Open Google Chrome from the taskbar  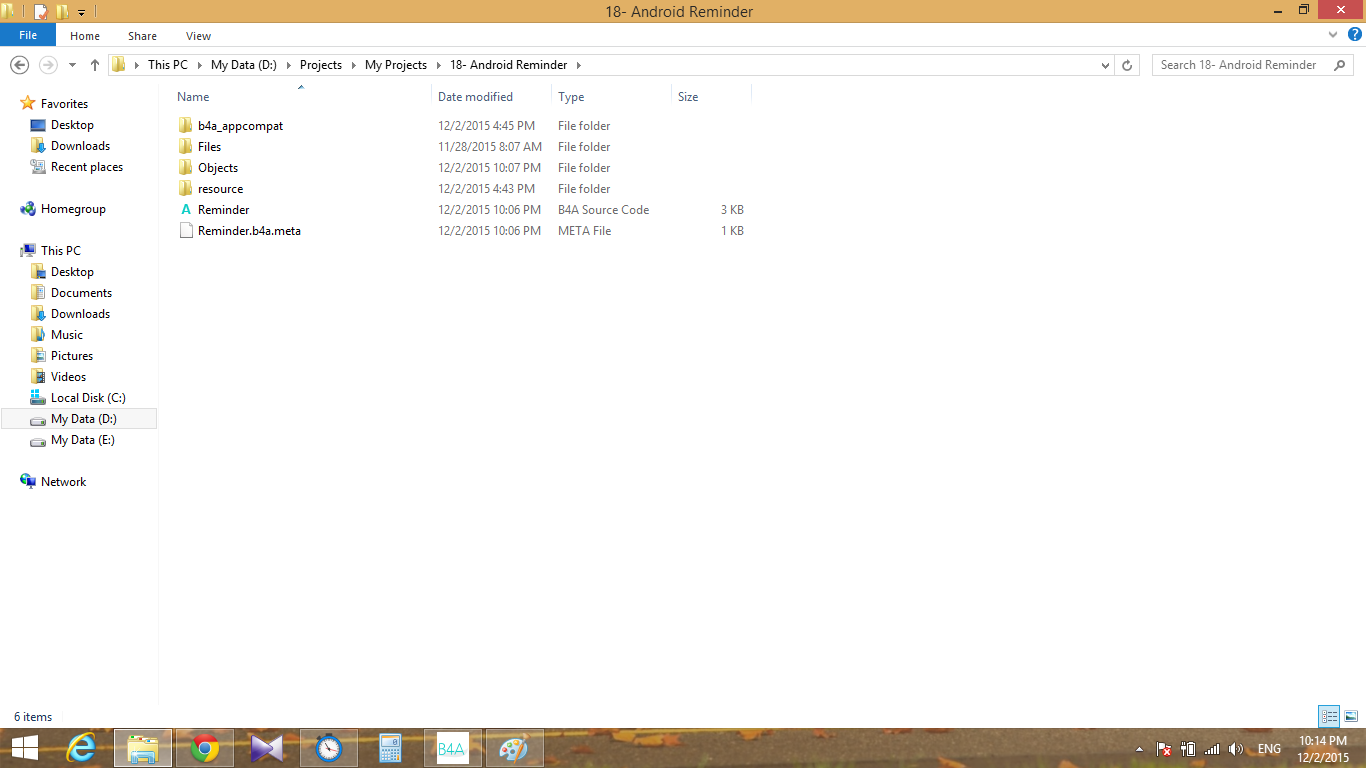point(205,748)
